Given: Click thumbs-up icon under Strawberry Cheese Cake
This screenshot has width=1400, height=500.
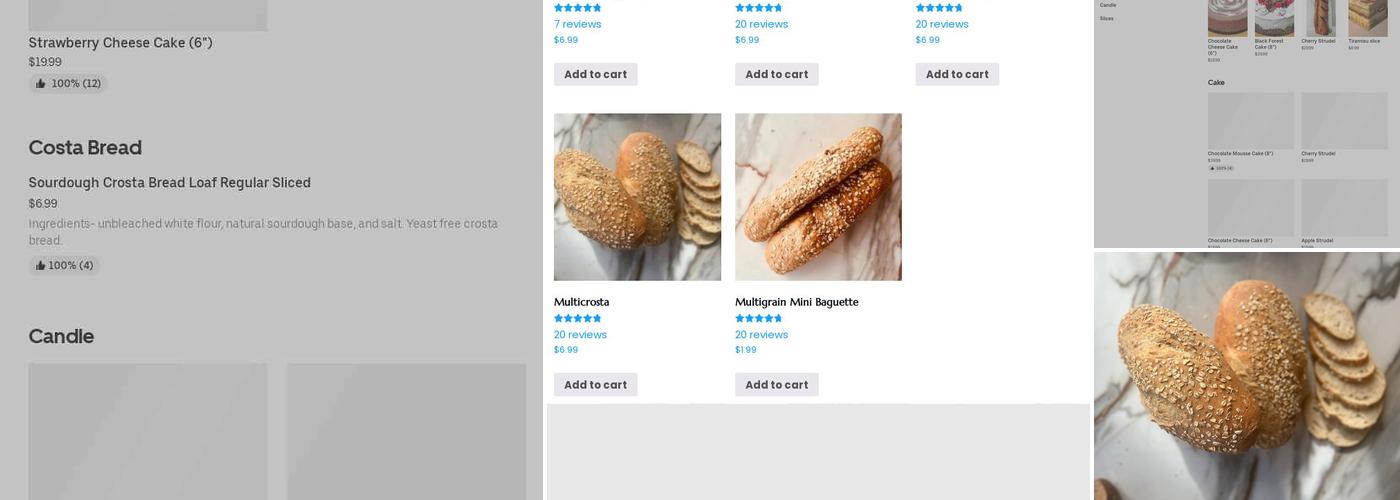Looking at the screenshot, I should (41, 84).
